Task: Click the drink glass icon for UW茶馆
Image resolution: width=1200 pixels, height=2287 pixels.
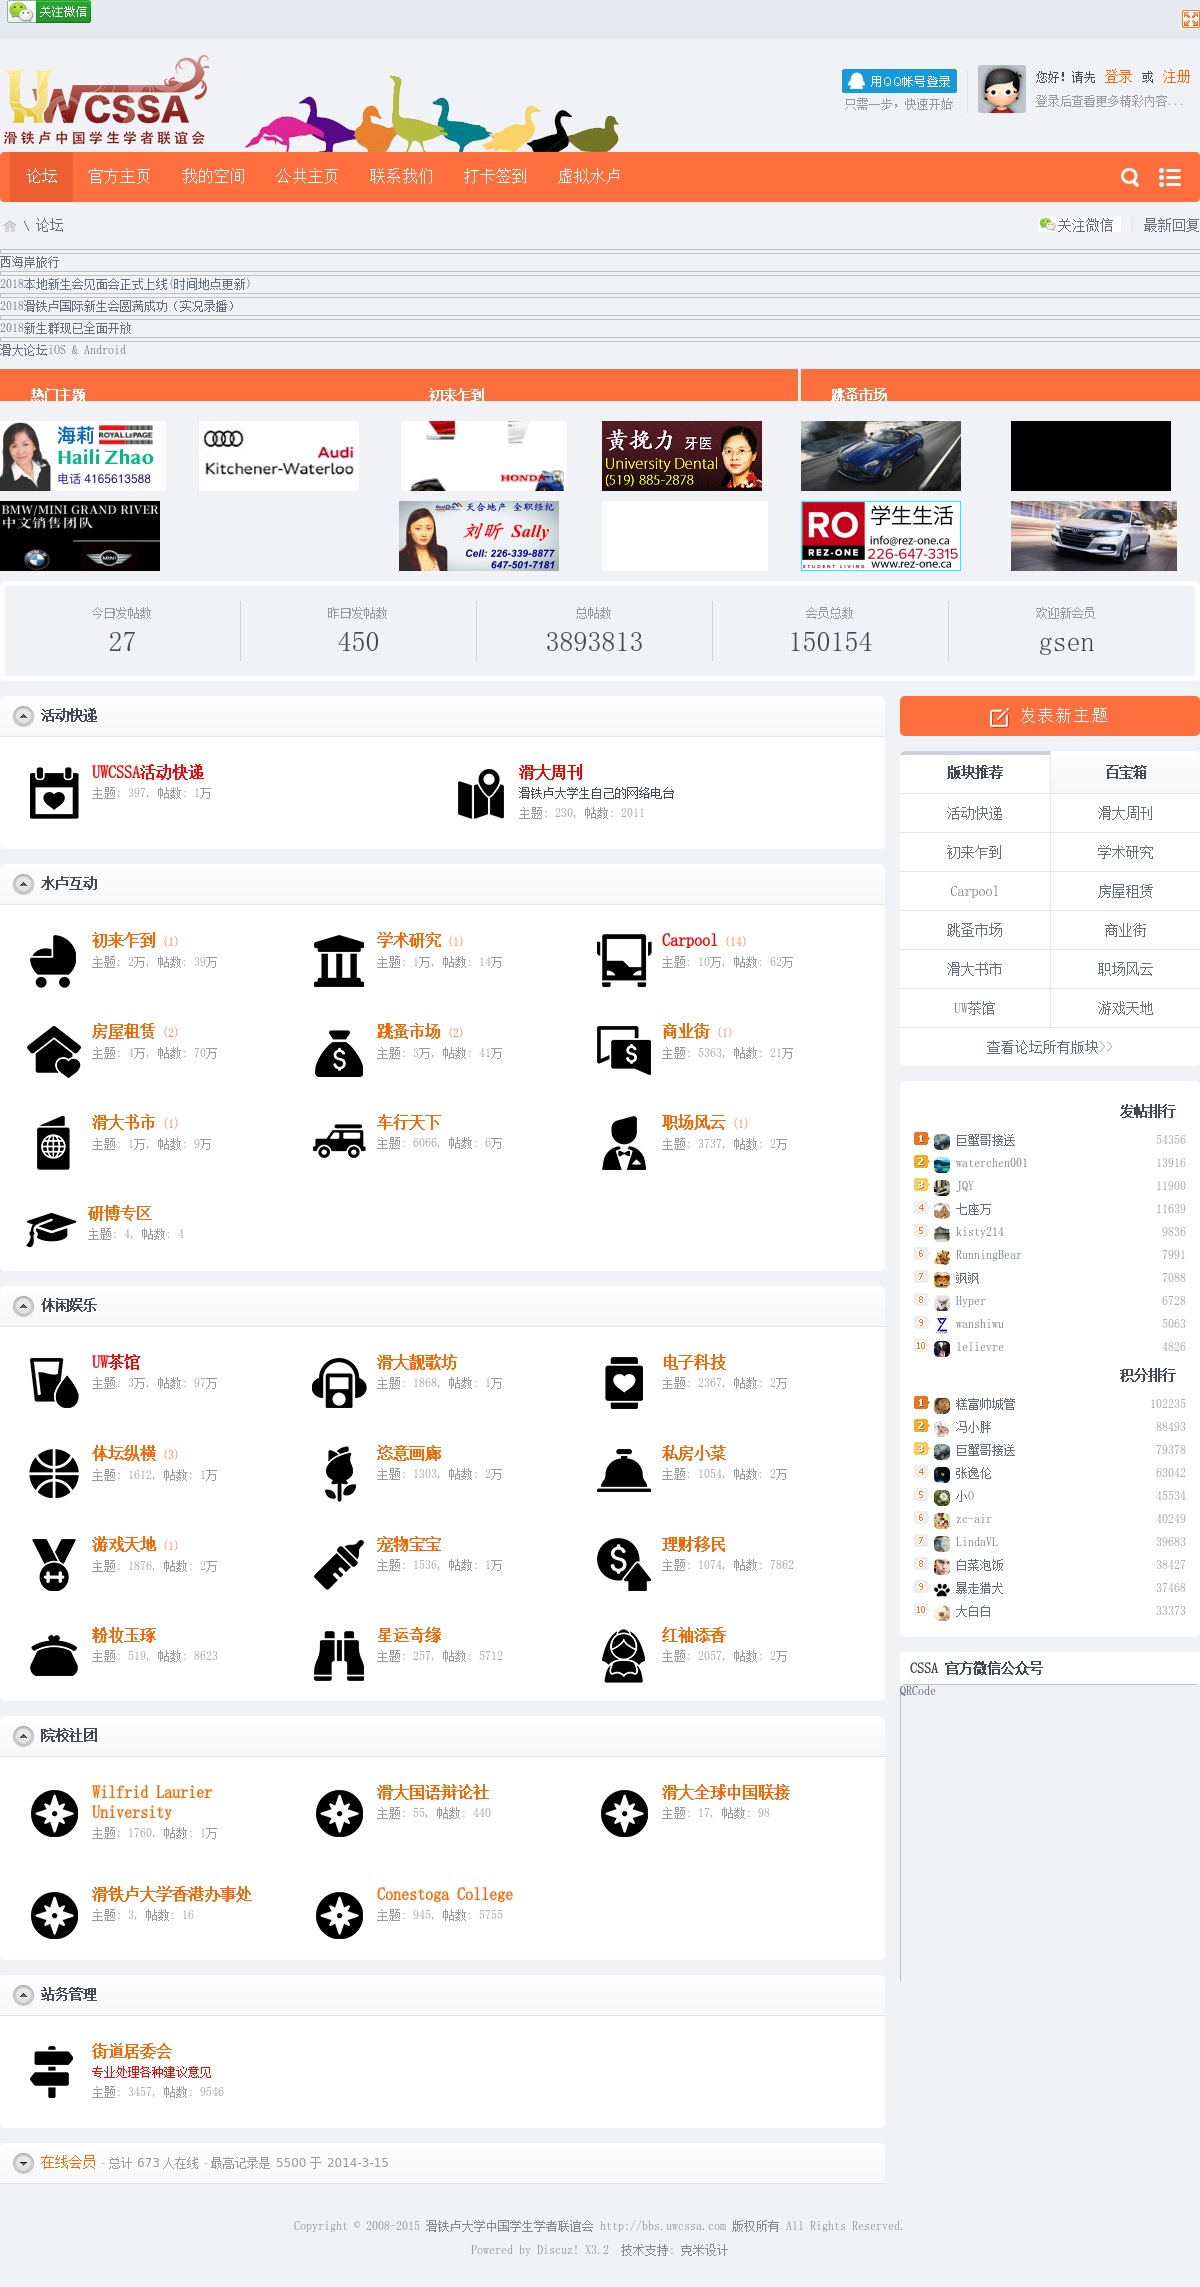Action: tap(54, 1383)
